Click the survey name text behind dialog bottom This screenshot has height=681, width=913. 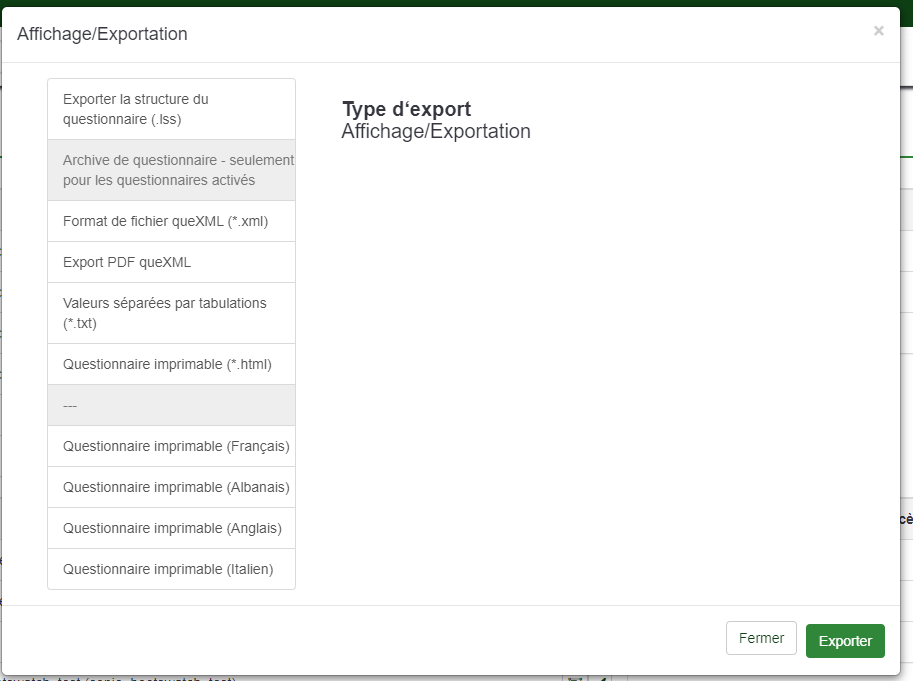tap(120, 678)
